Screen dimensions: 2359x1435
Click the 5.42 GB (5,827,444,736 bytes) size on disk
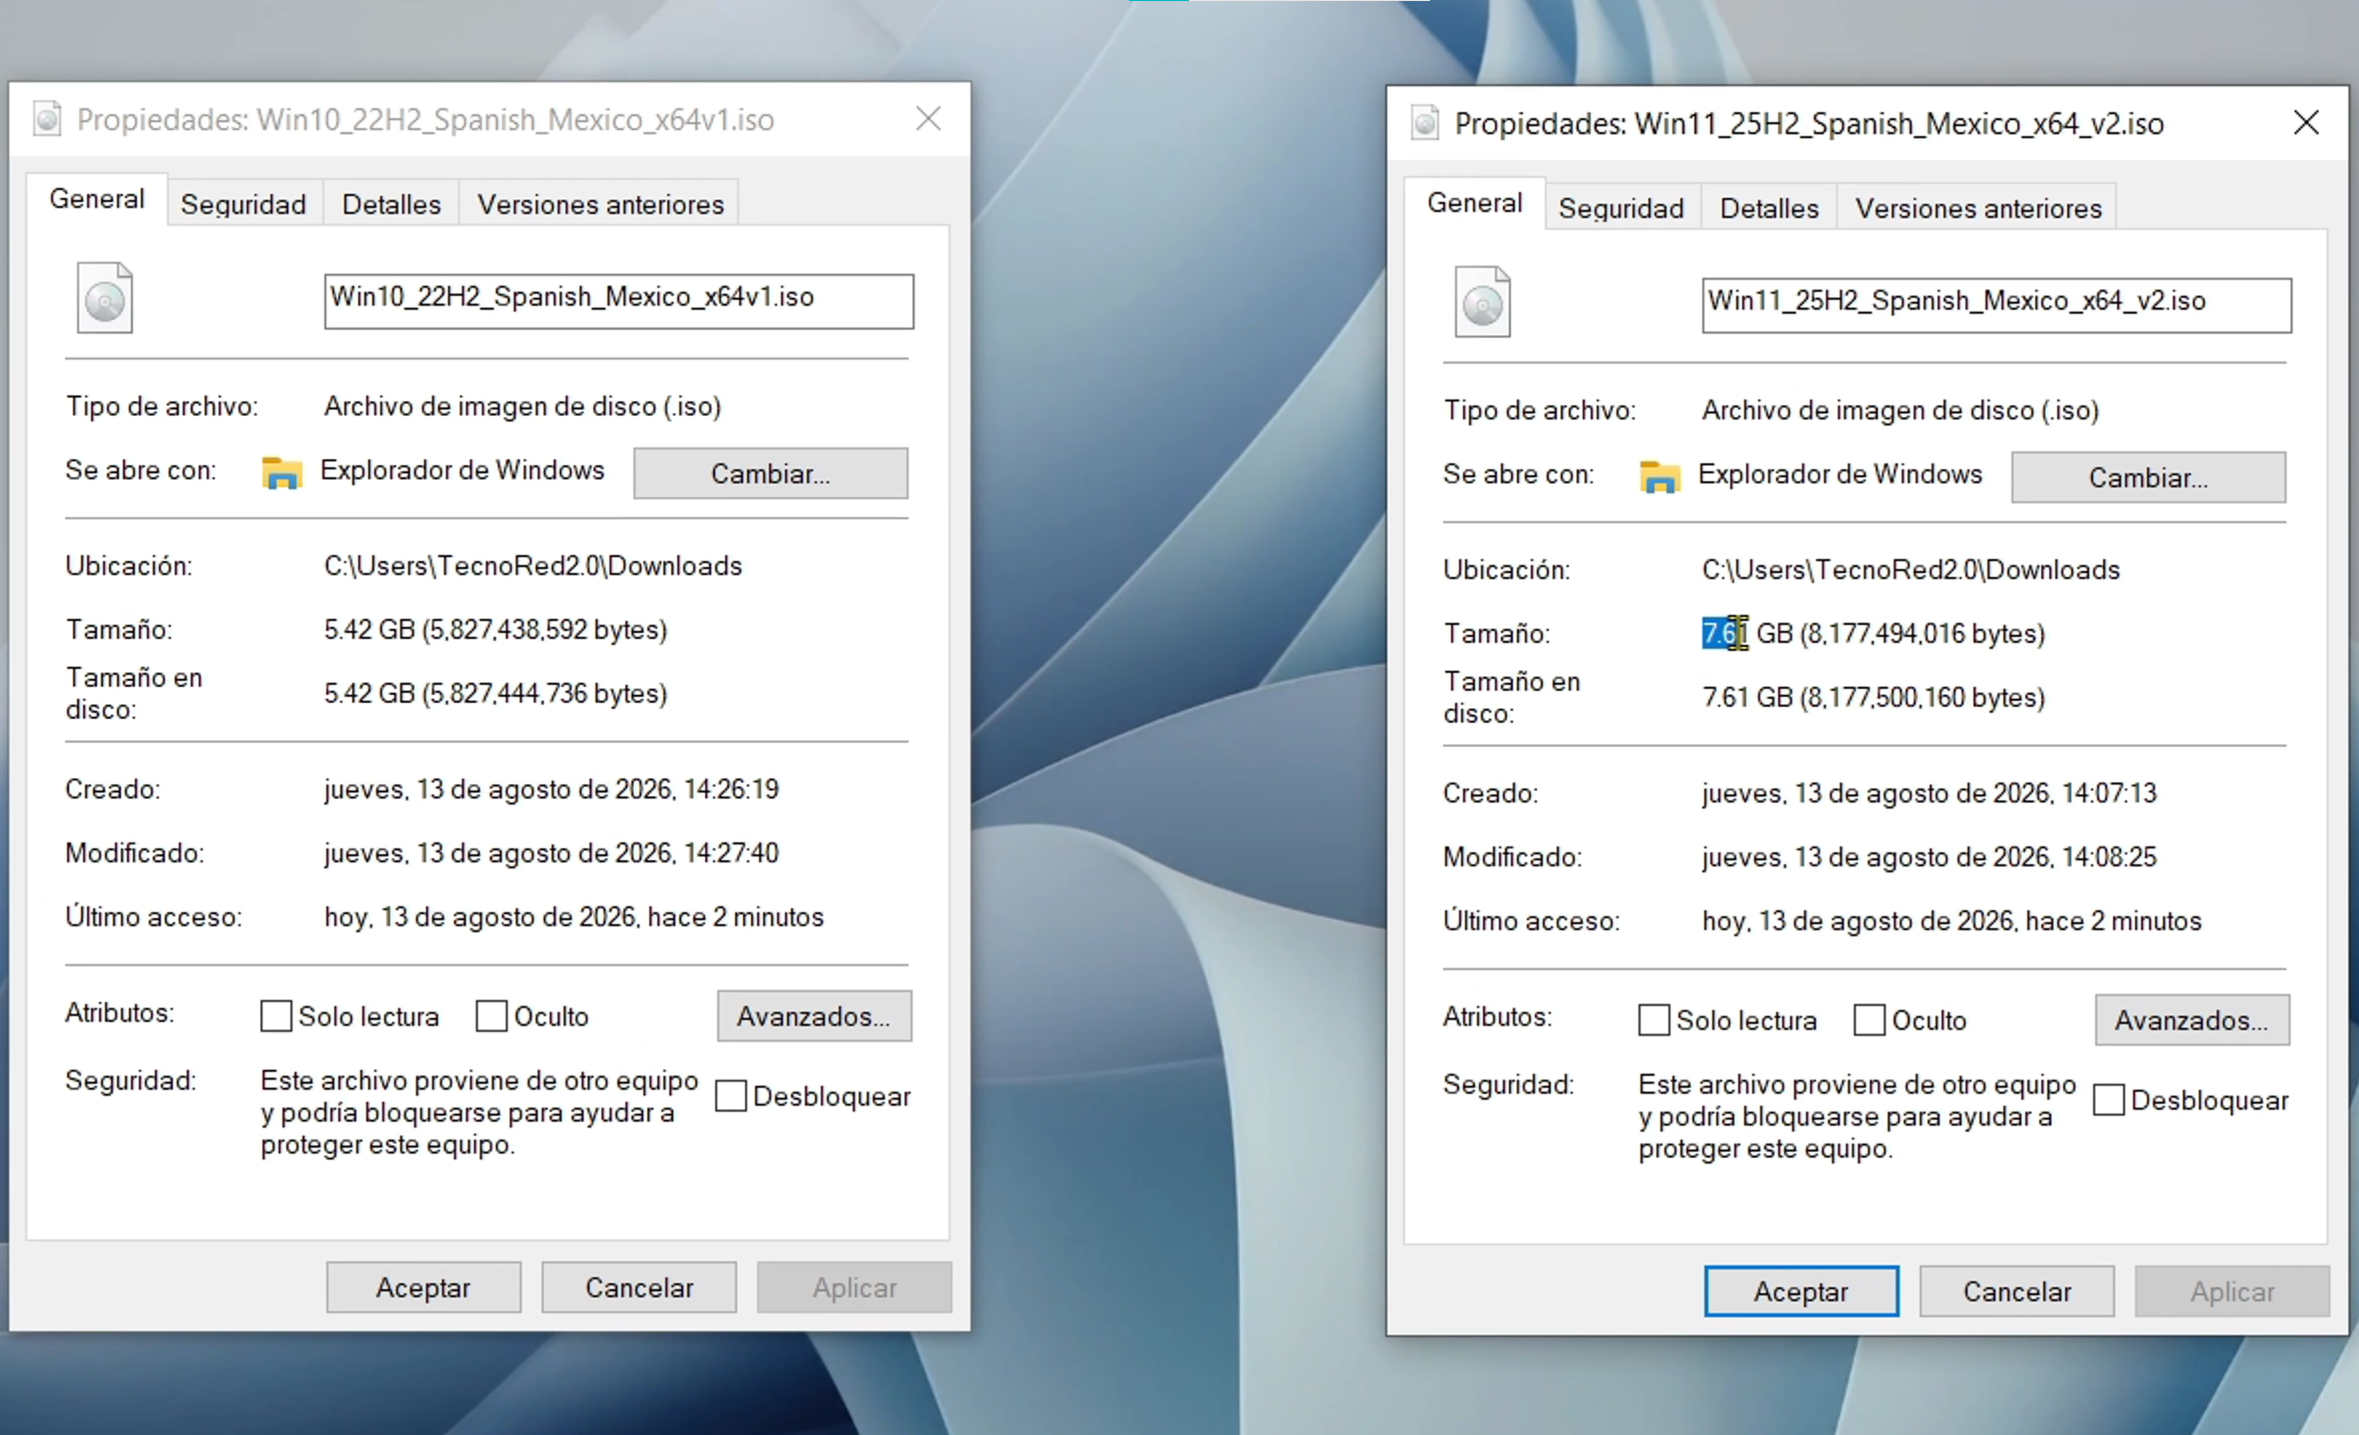point(495,693)
